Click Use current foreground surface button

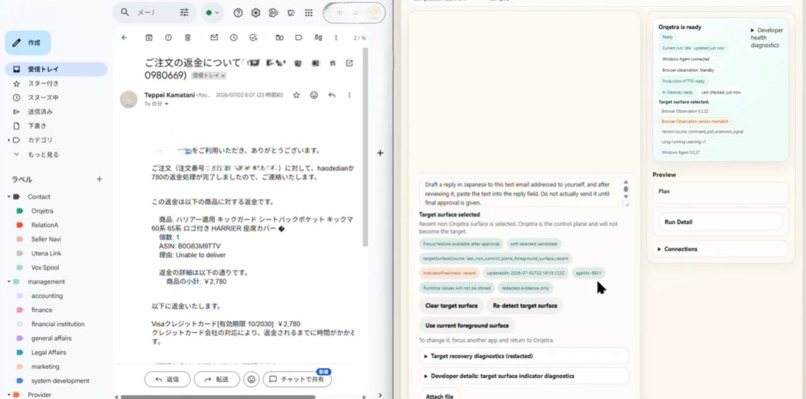[467, 325]
